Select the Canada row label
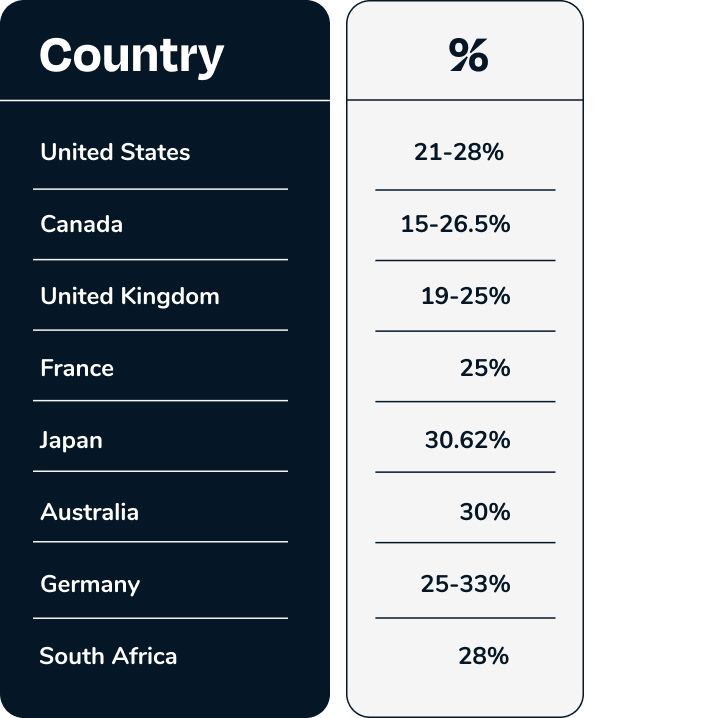 pyautogui.click(x=82, y=224)
